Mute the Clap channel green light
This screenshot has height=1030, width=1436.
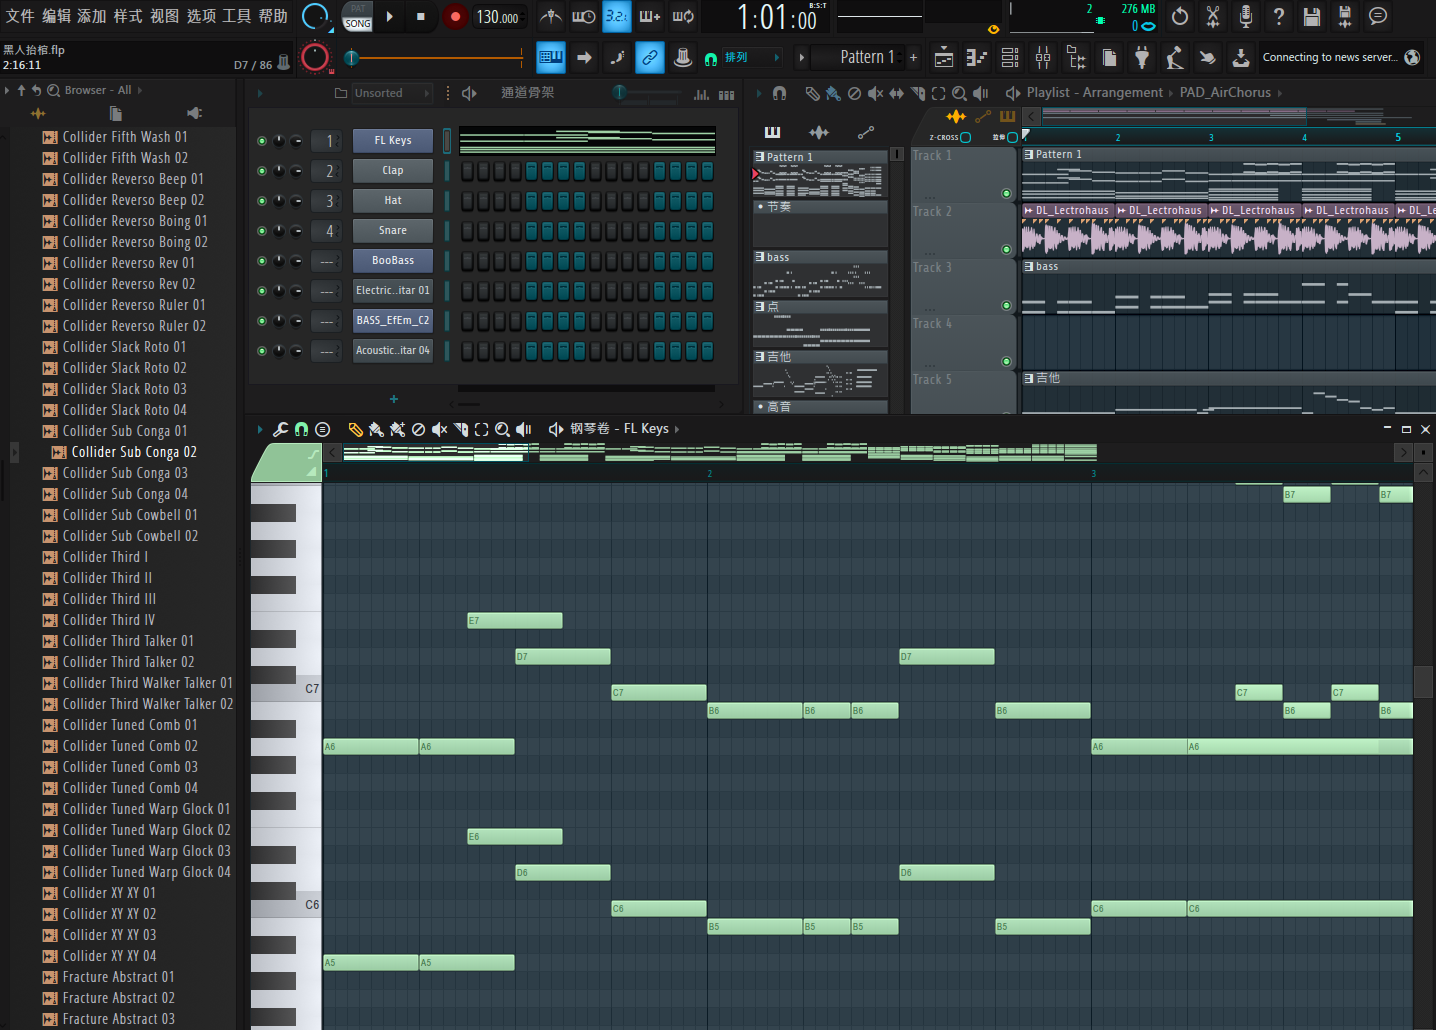262,171
